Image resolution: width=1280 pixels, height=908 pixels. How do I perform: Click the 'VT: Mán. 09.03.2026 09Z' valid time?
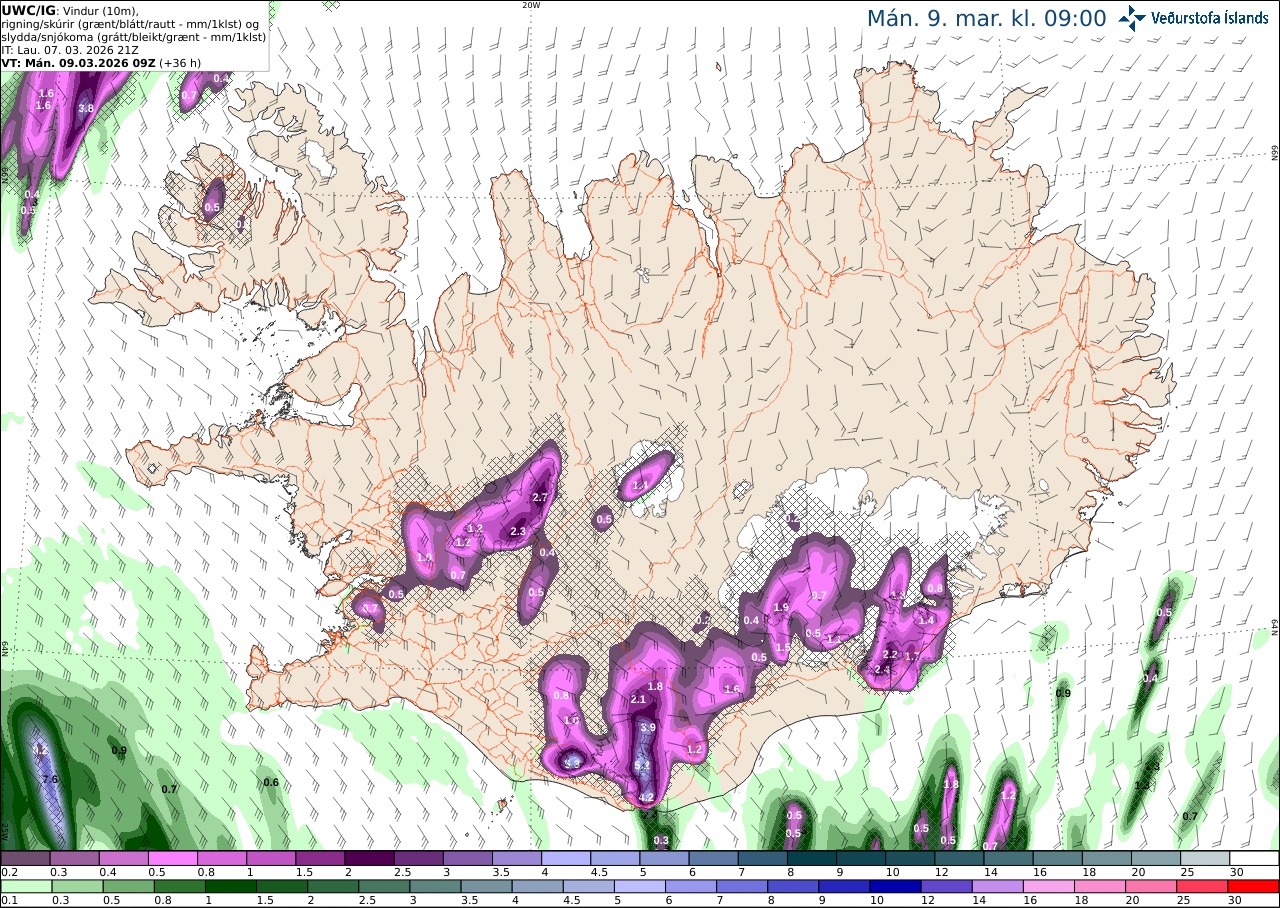click(78, 62)
